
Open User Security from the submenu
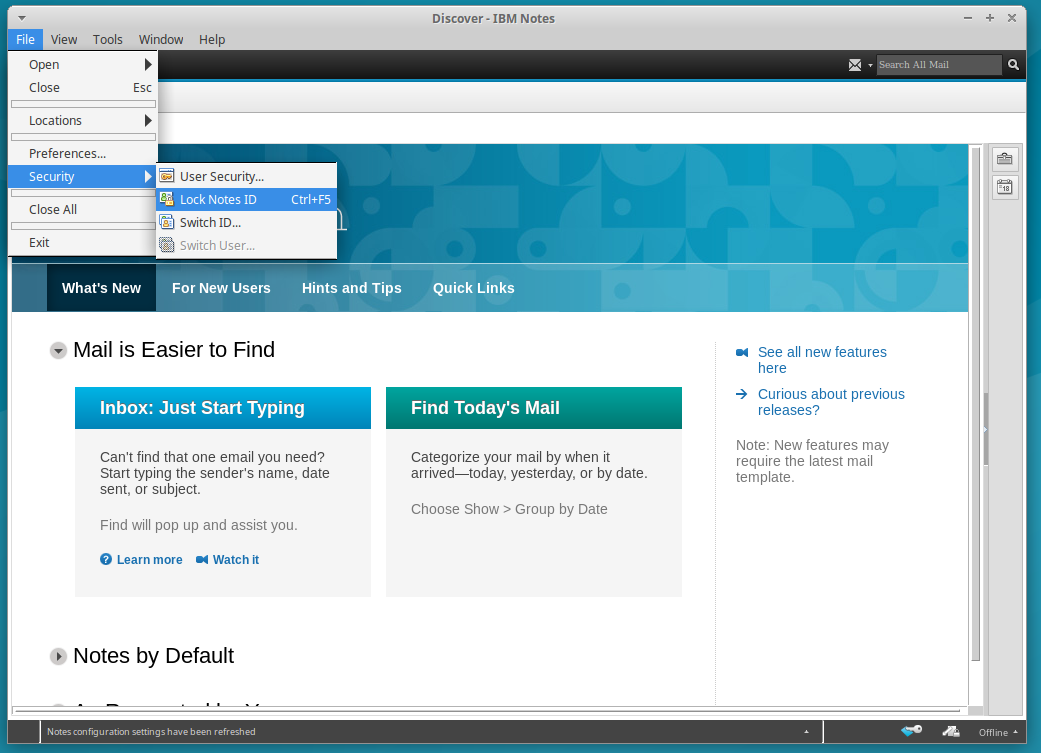coord(222,176)
